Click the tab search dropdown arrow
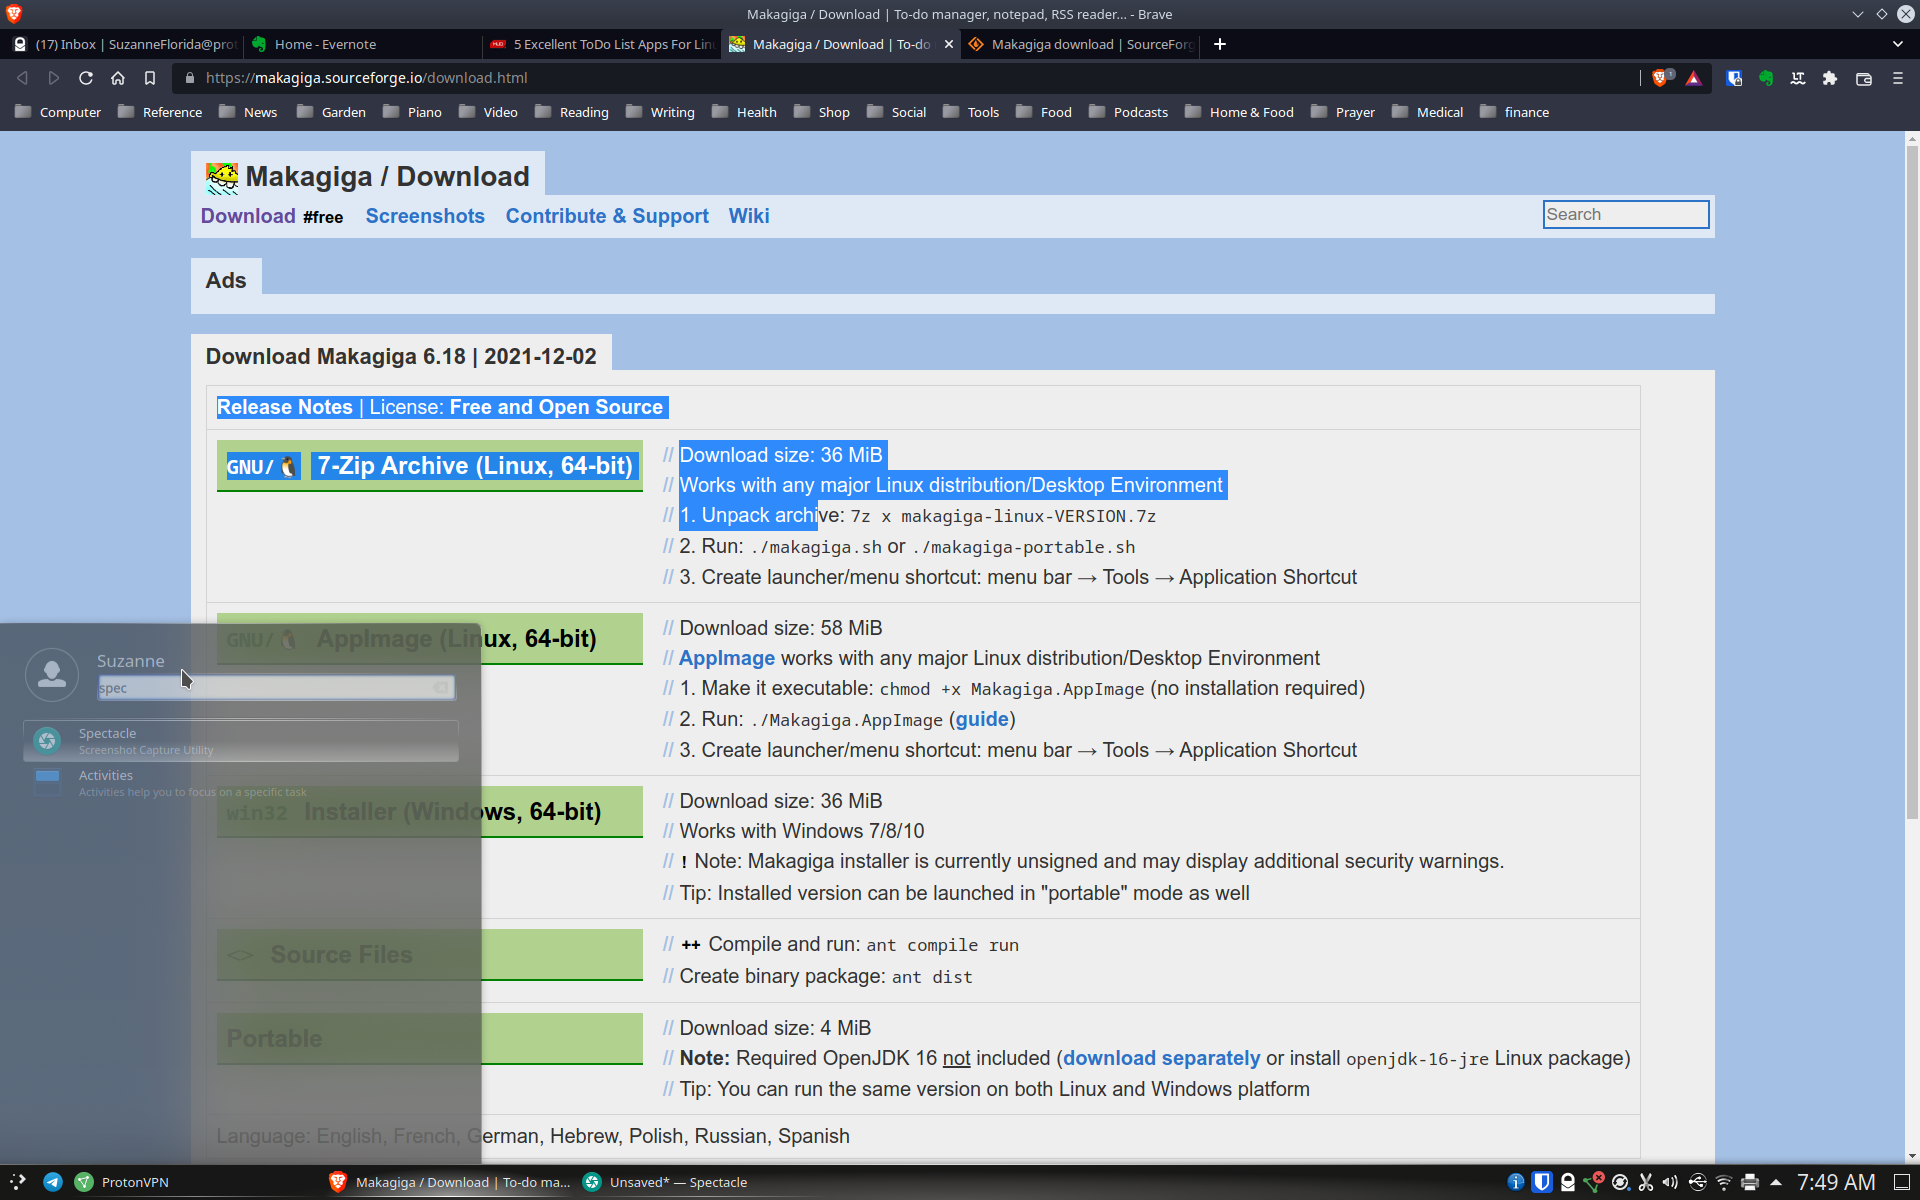The image size is (1920, 1200). pyautogui.click(x=1898, y=44)
